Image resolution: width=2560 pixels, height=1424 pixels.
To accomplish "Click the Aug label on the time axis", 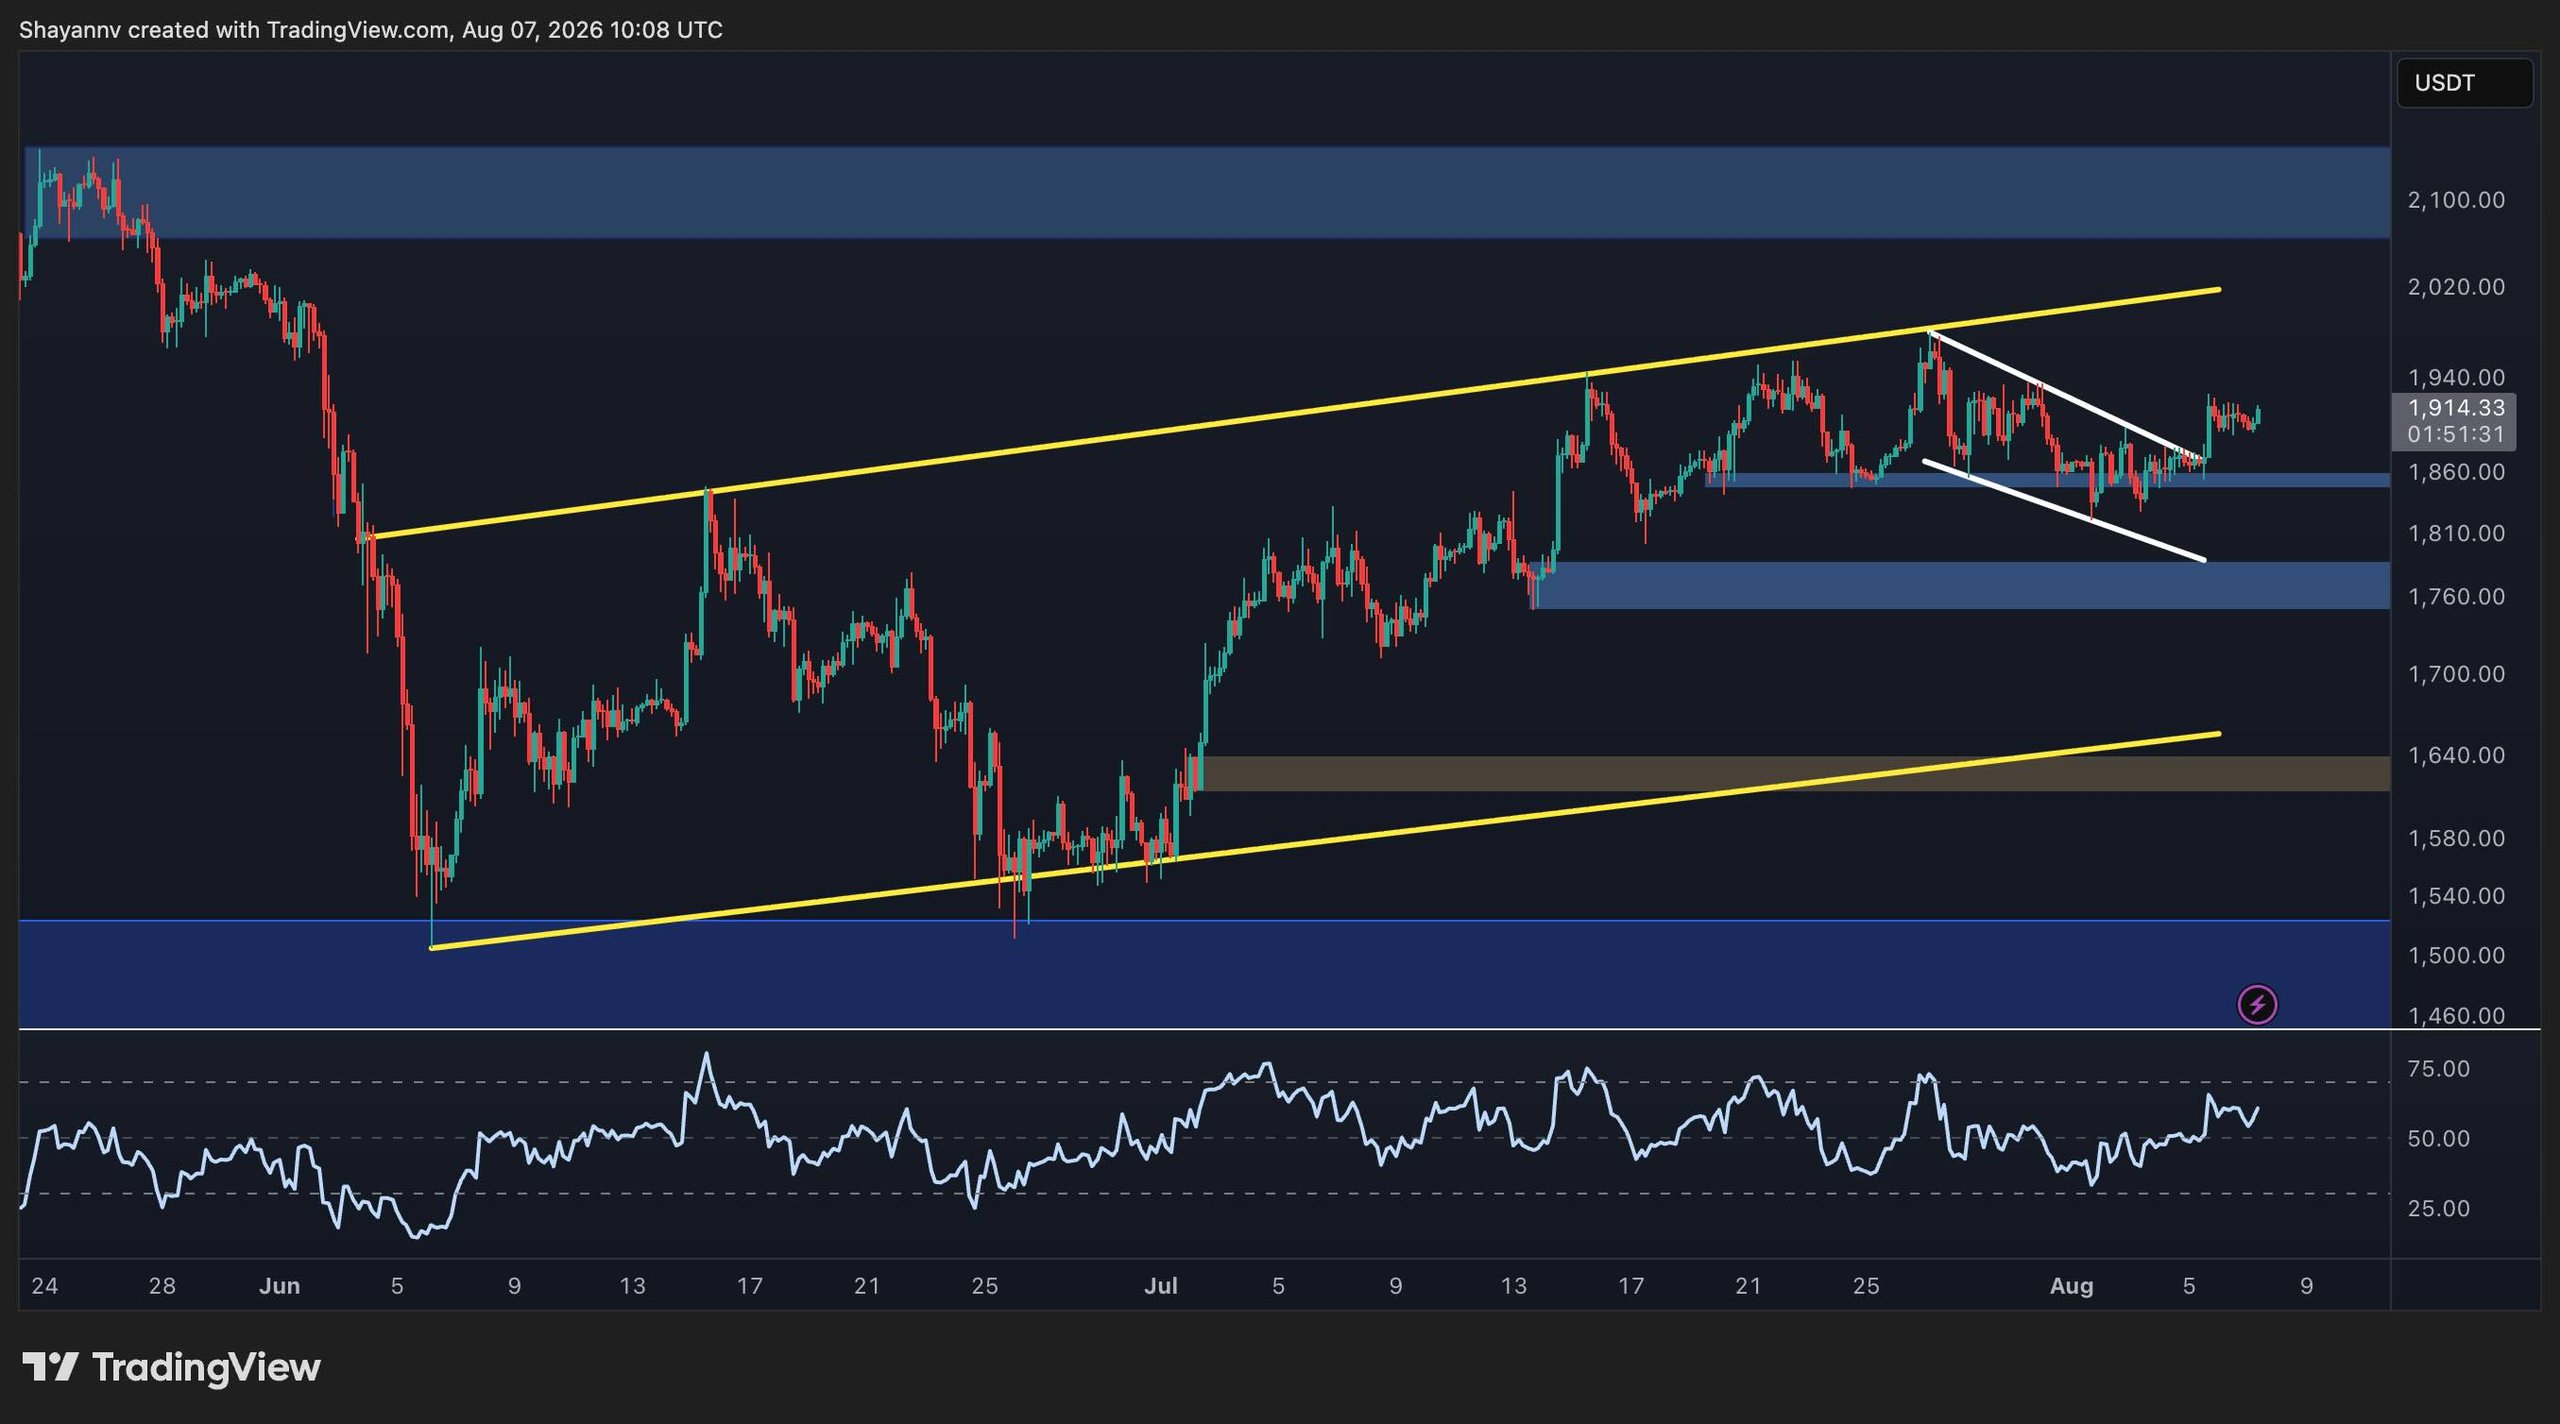I will tap(2071, 1286).
